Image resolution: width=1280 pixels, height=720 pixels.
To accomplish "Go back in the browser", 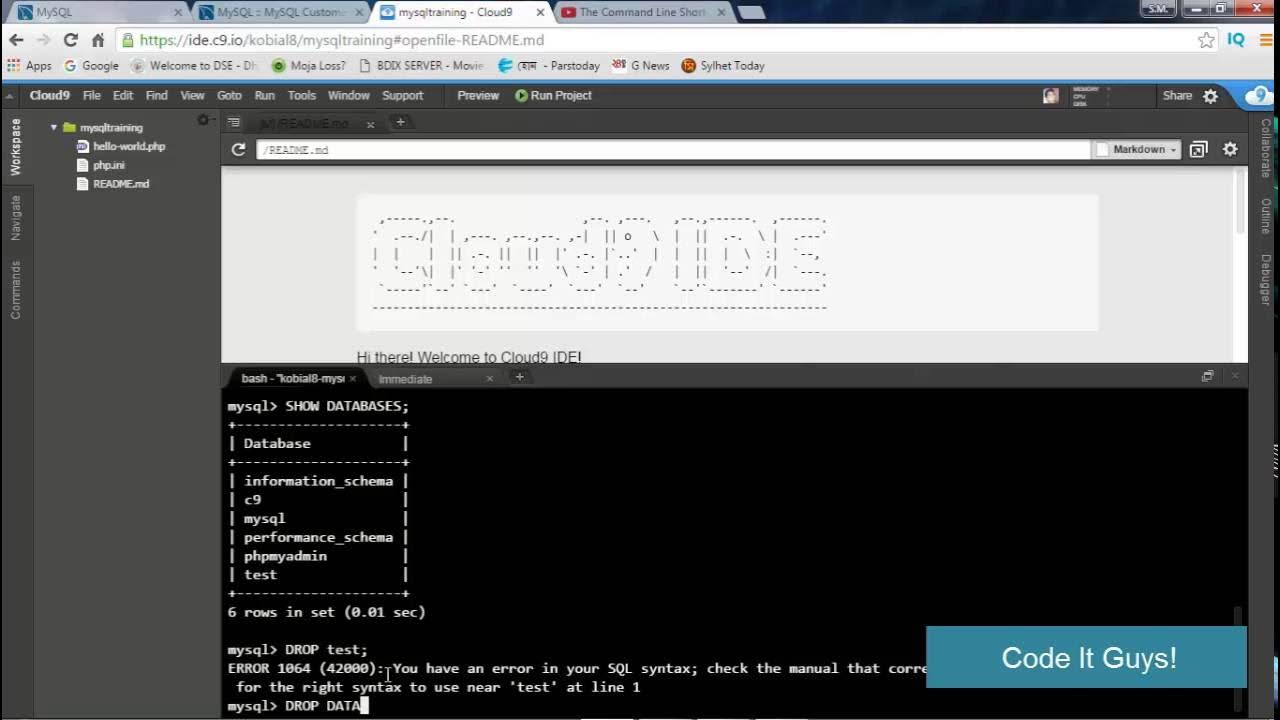I will point(16,40).
